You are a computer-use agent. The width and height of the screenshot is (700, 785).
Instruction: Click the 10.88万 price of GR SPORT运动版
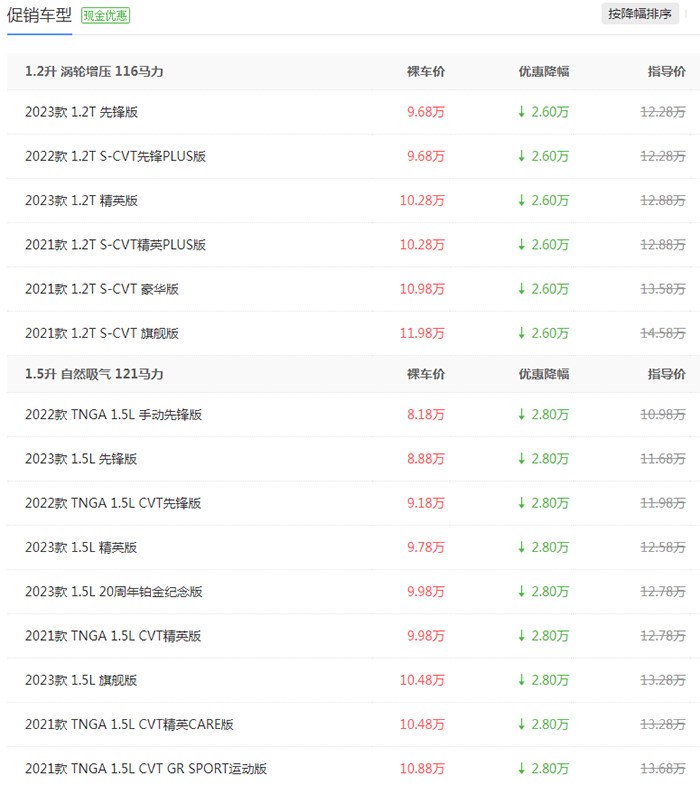click(422, 768)
